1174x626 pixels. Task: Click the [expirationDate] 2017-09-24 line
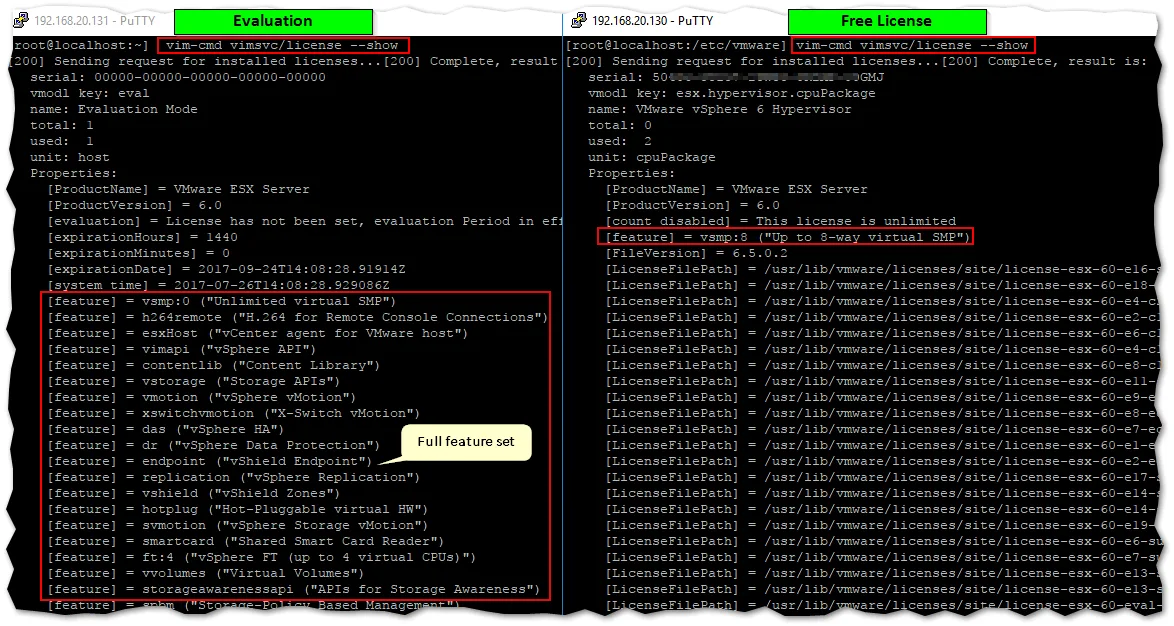[226, 270]
